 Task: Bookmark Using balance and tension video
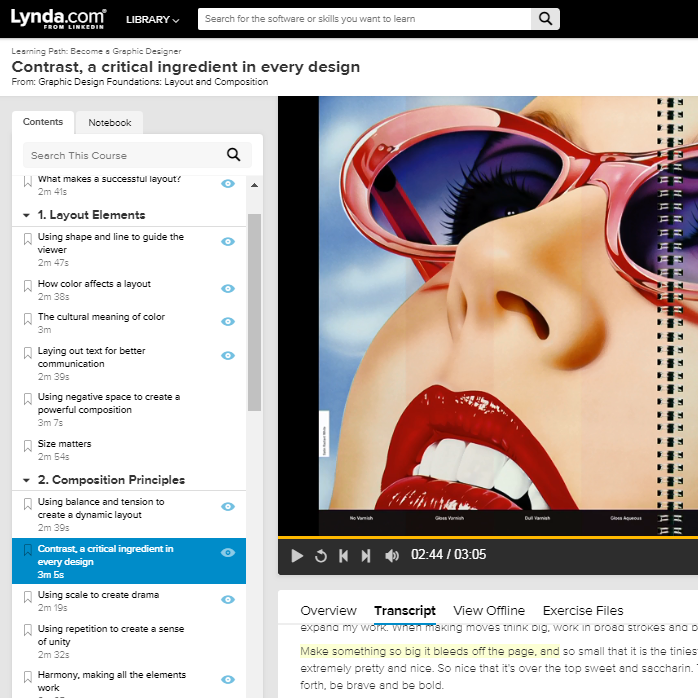pos(28,504)
